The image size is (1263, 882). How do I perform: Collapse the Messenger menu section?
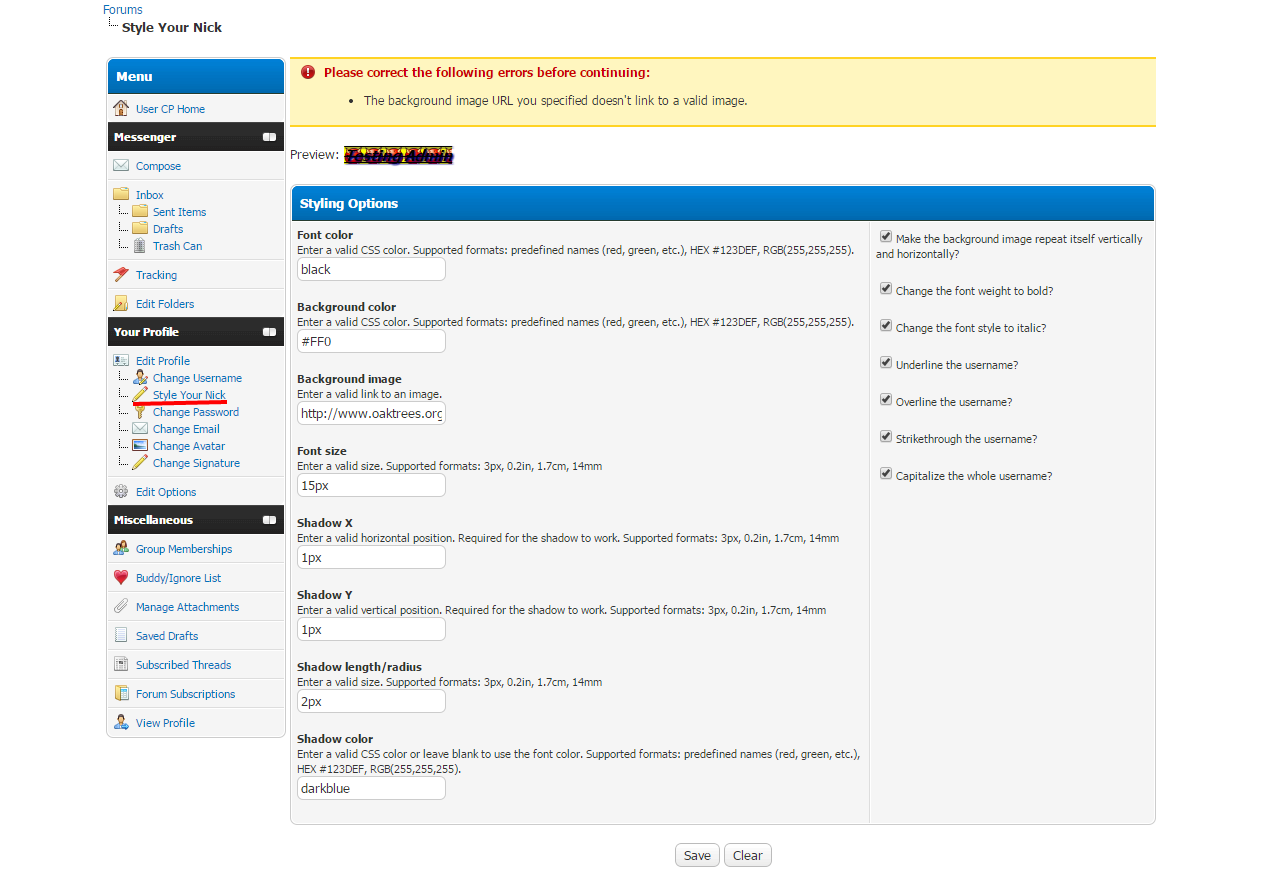coord(269,137)
